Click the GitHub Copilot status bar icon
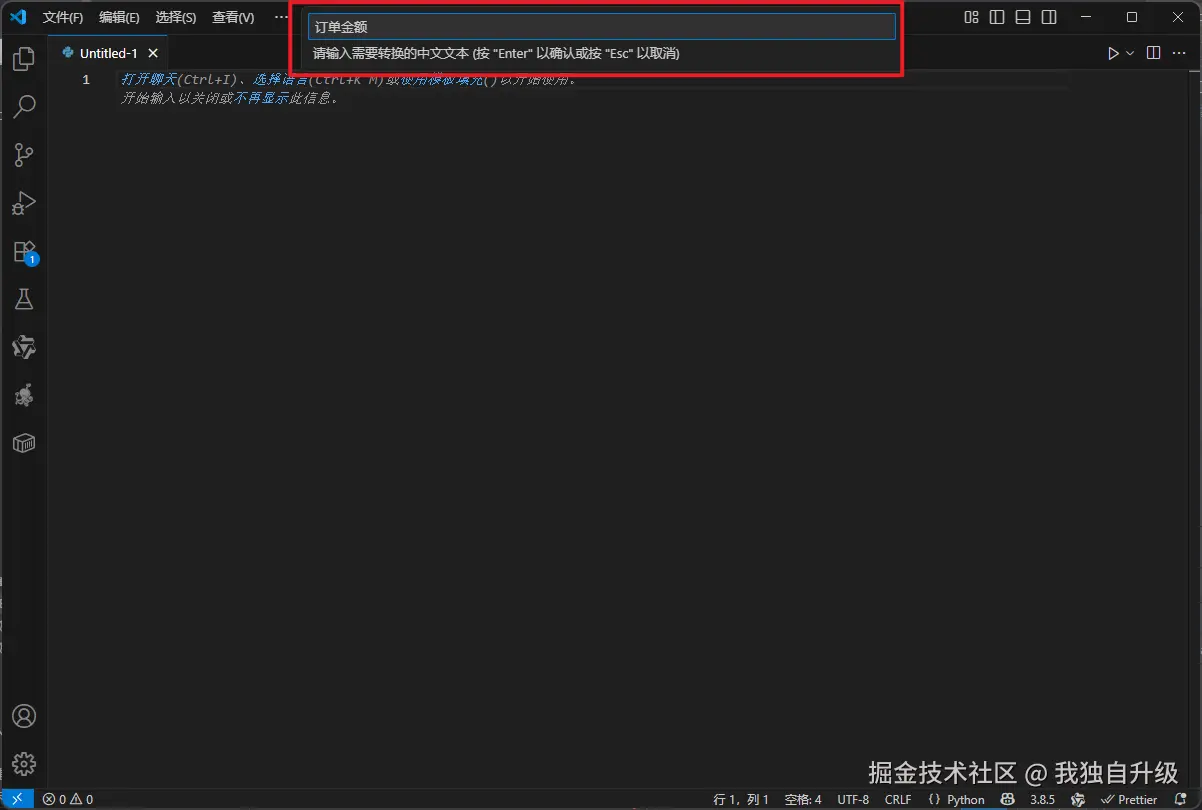Image resolution: width=1202 pixels, height=810 pixels. point(1006,799)
